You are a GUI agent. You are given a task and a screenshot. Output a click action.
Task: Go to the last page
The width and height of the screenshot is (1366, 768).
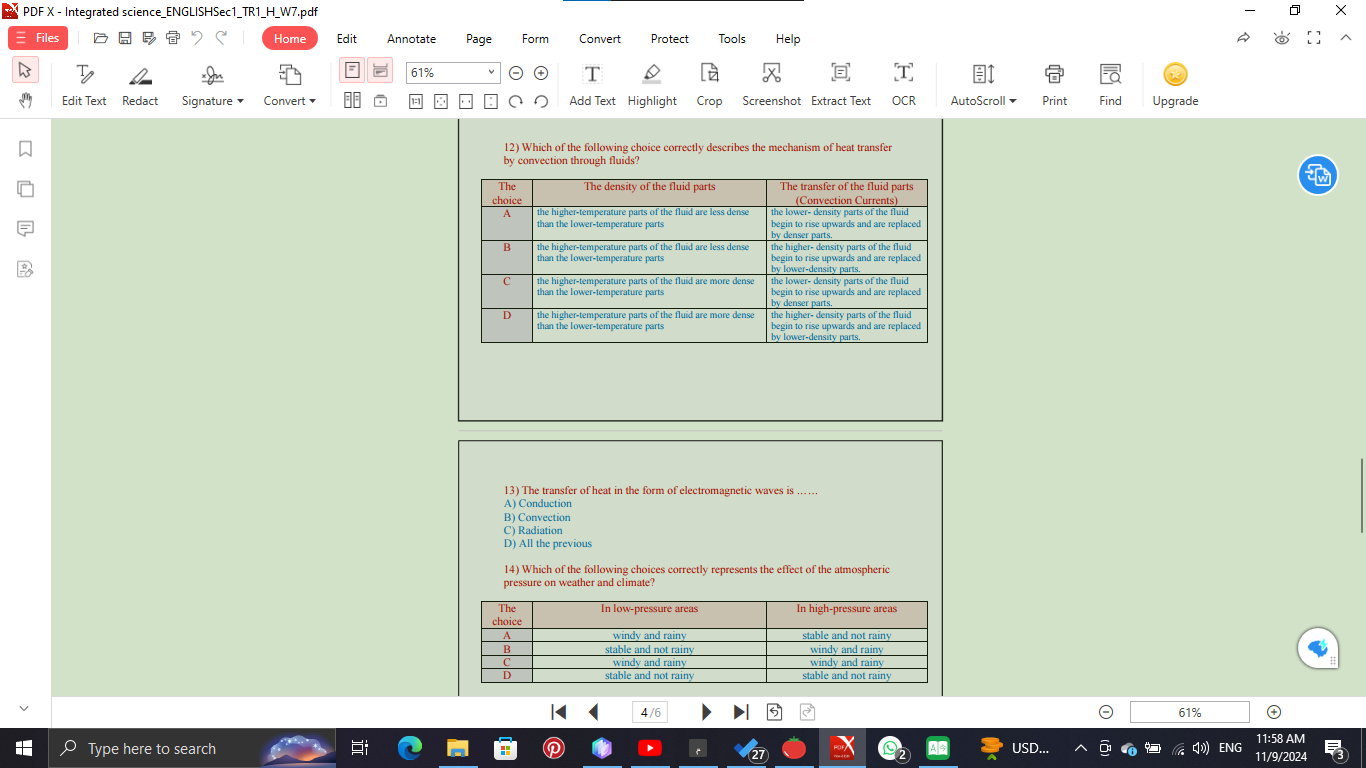tap(741, 712)
